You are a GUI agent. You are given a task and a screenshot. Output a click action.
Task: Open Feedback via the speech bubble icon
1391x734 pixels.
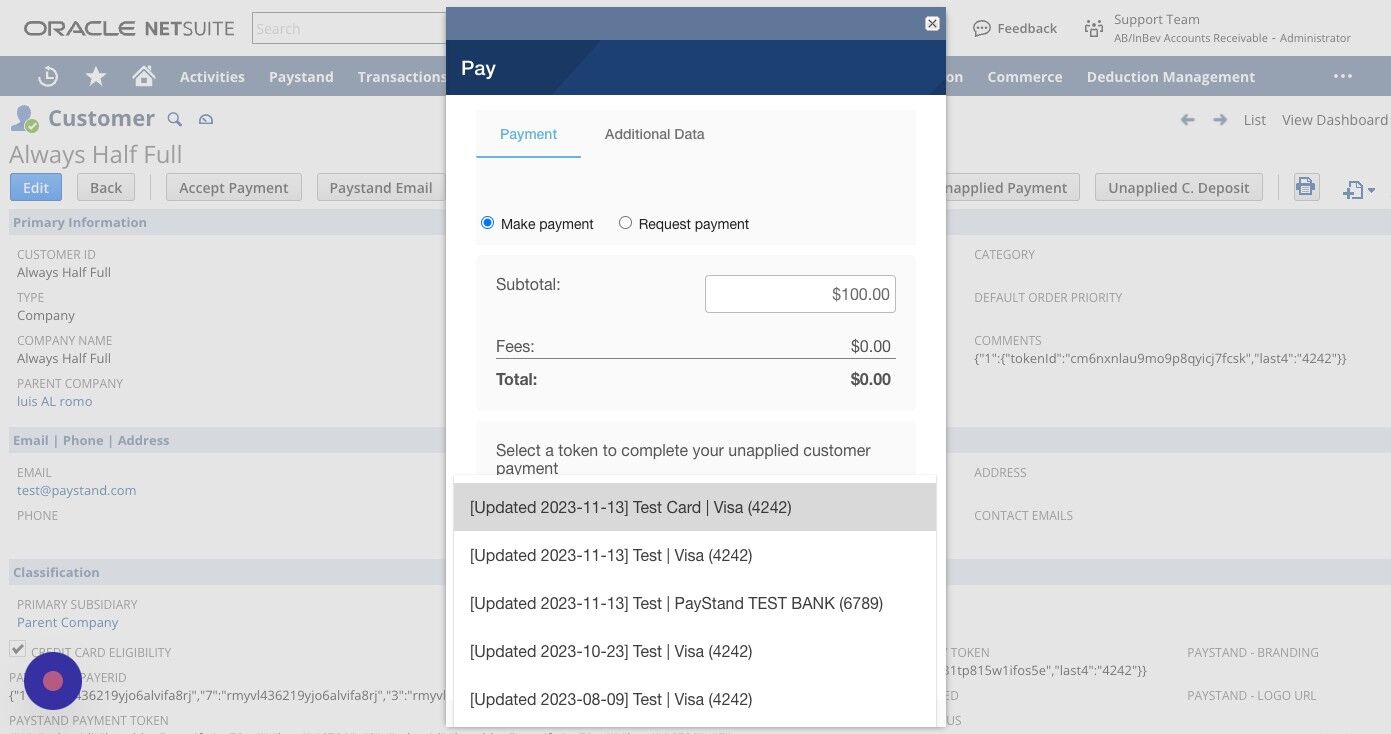point(981,28)
